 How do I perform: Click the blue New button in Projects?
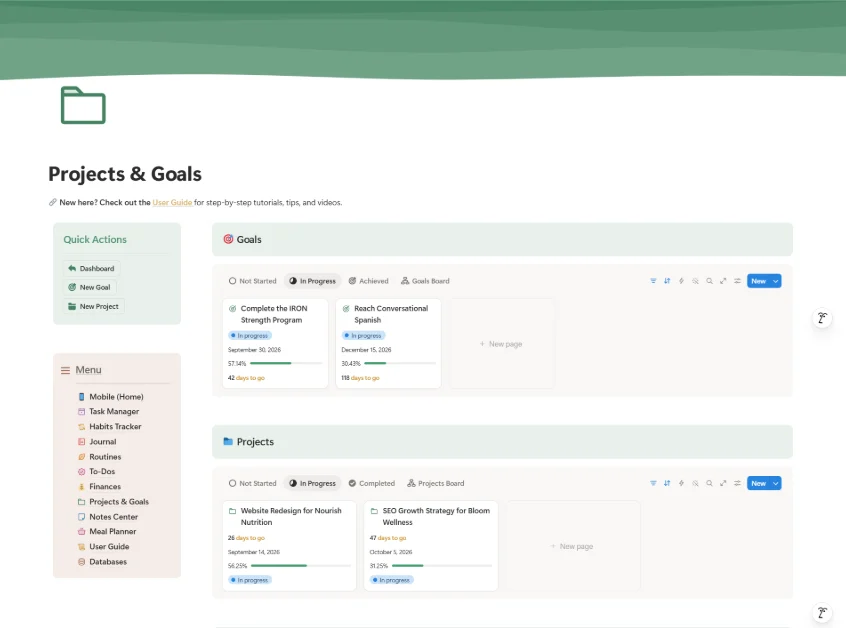759,483
